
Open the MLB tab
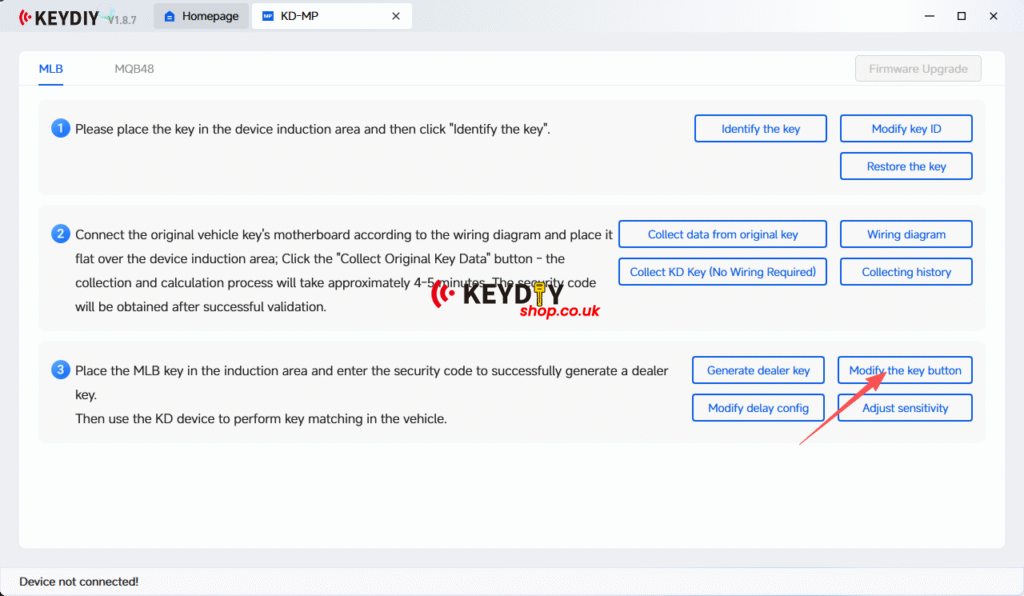click(51, 69)
